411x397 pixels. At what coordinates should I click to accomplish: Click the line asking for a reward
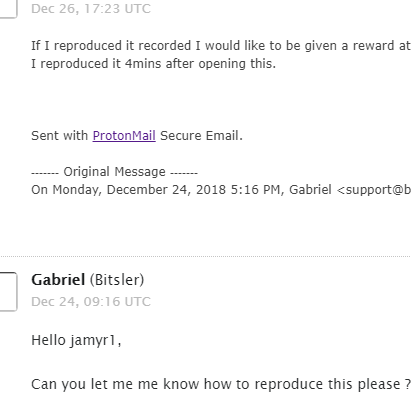tap(221, 46)
